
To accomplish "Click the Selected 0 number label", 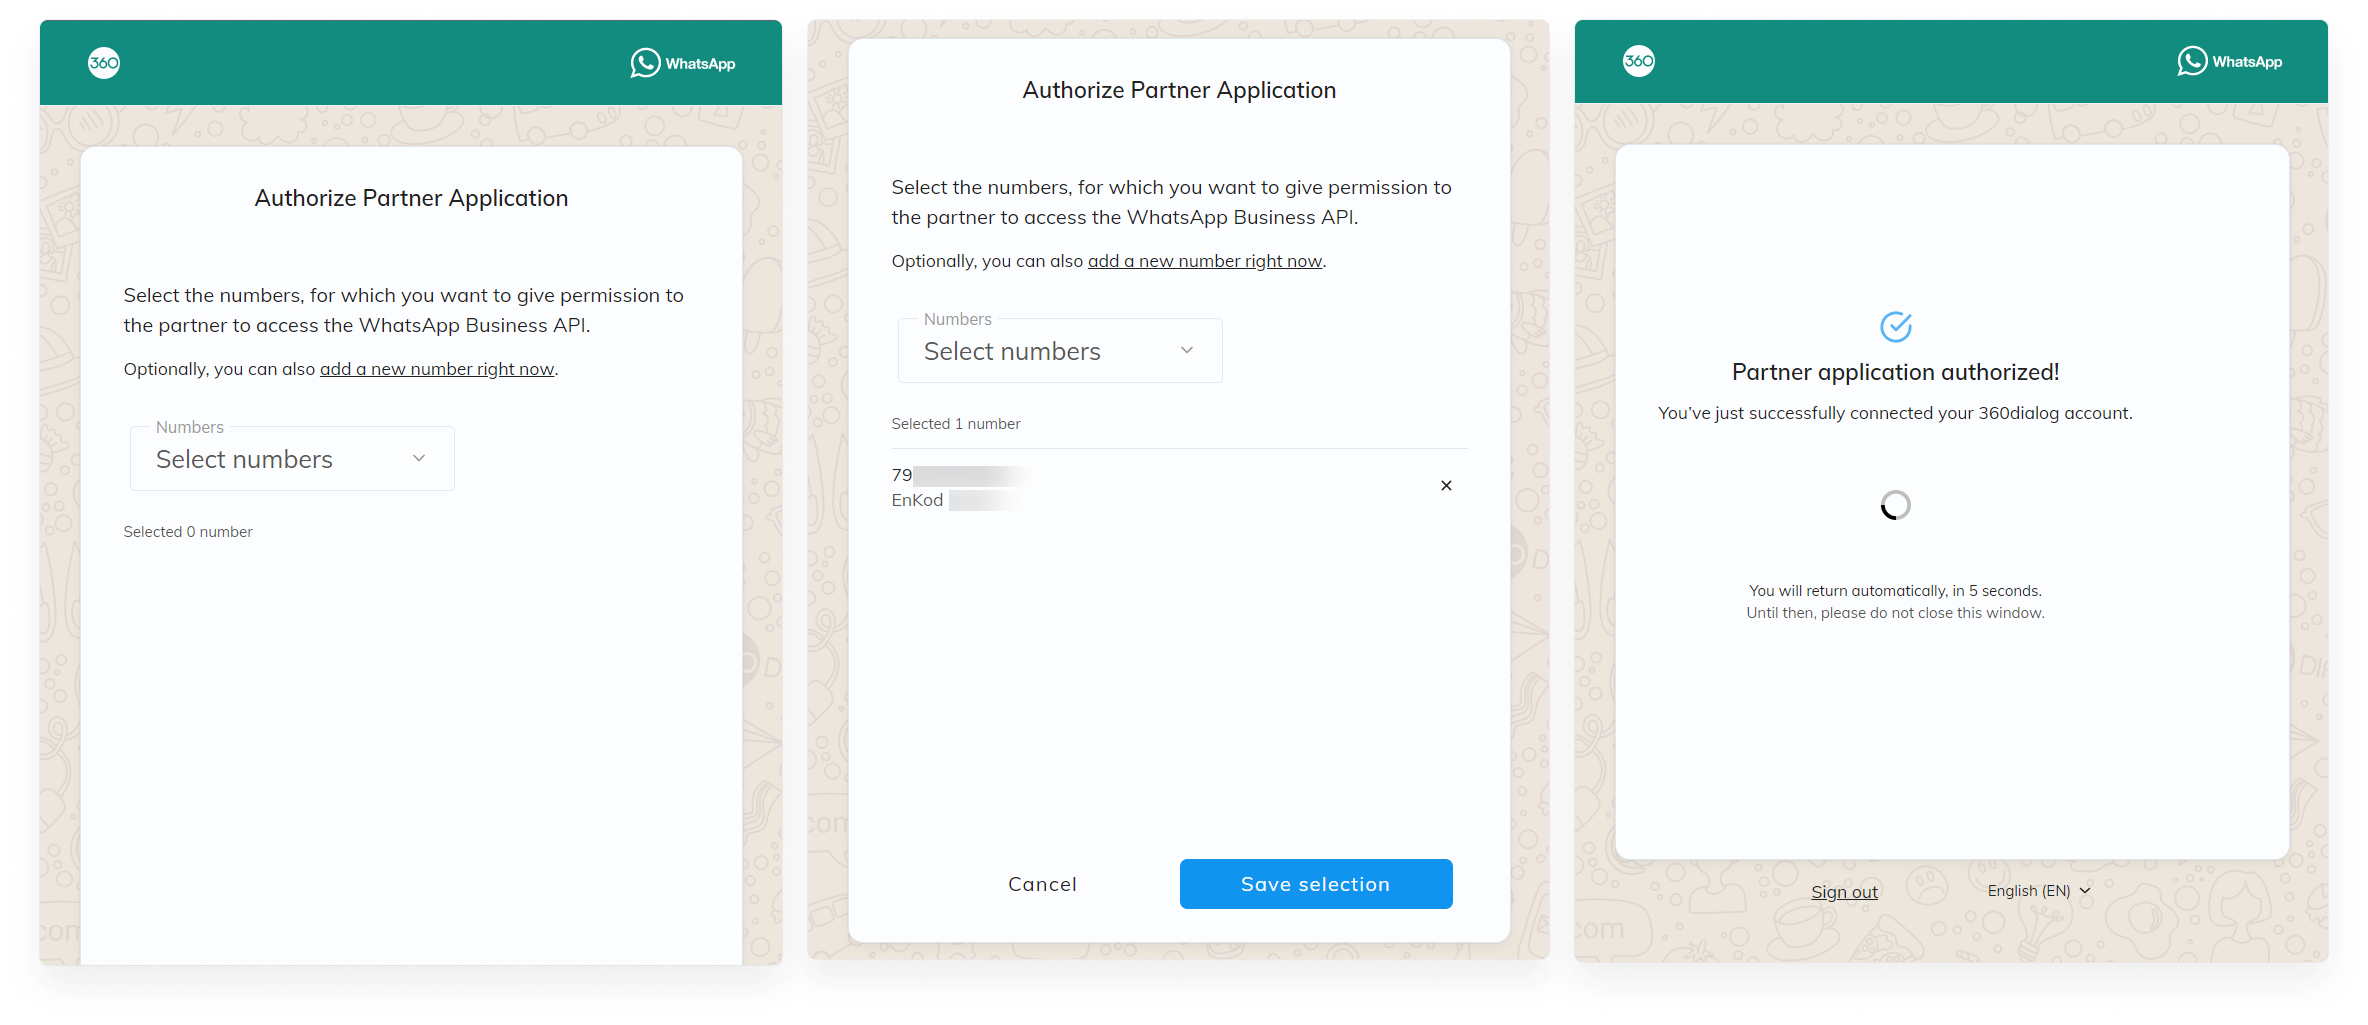I will point(188,532).
